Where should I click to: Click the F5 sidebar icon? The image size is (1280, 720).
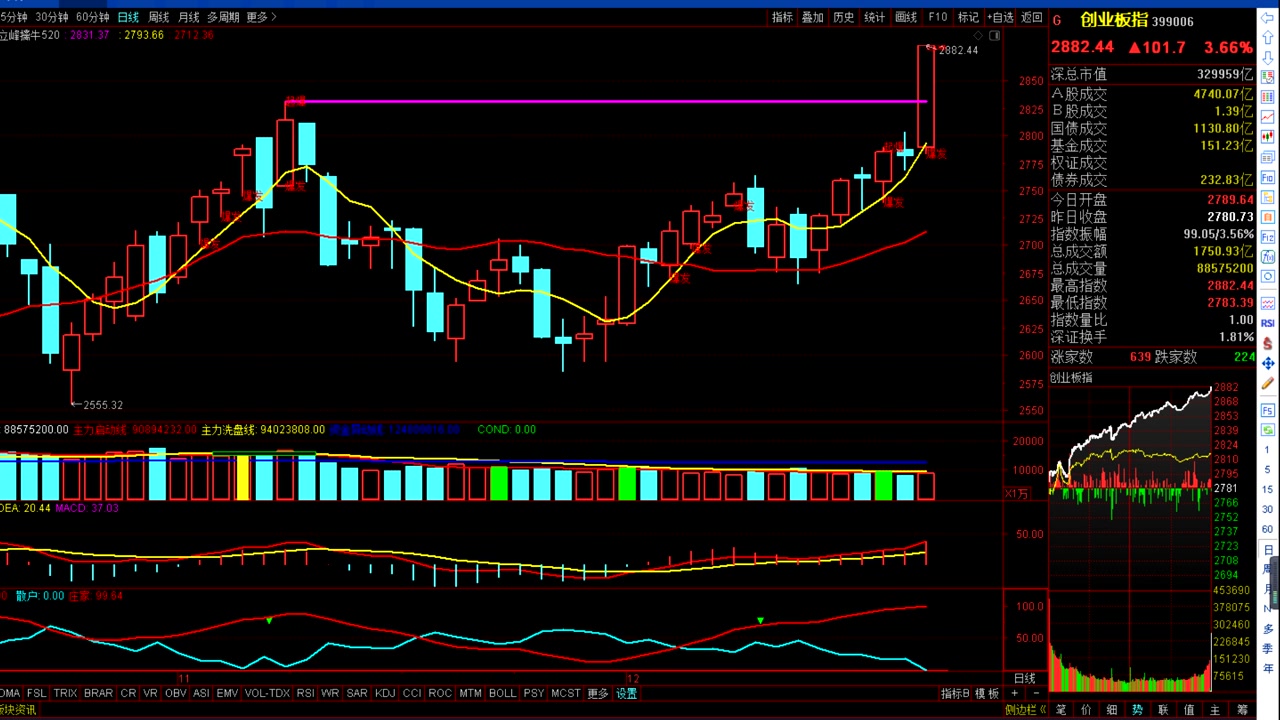1268,410
